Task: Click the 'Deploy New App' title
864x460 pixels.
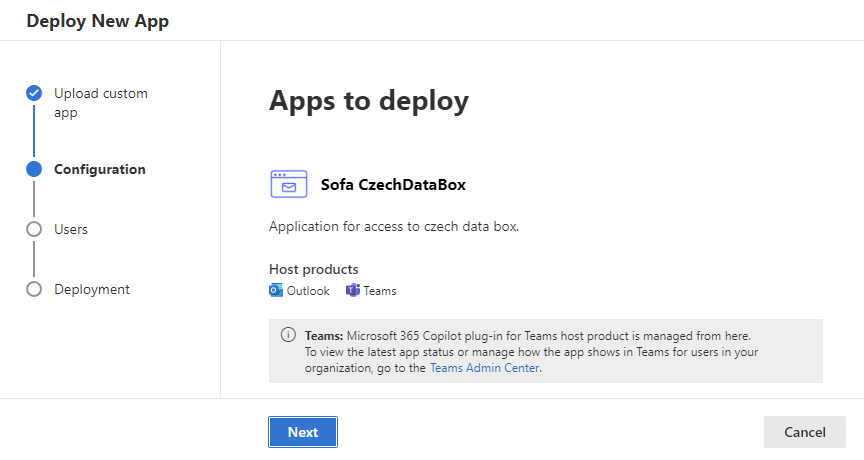Action: click(x=98, y=21)
